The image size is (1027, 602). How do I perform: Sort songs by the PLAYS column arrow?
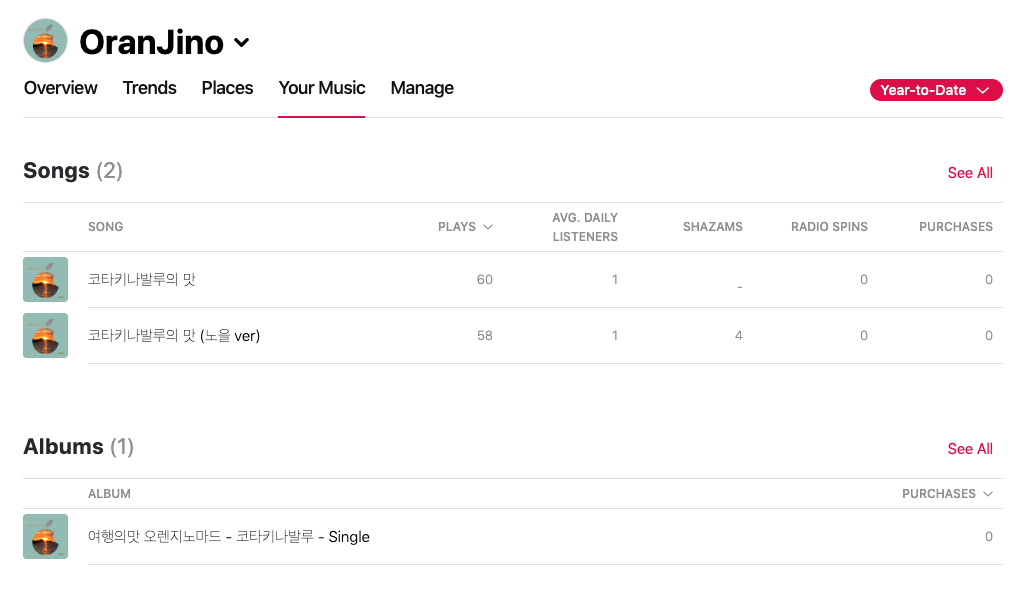click(488, 227)
